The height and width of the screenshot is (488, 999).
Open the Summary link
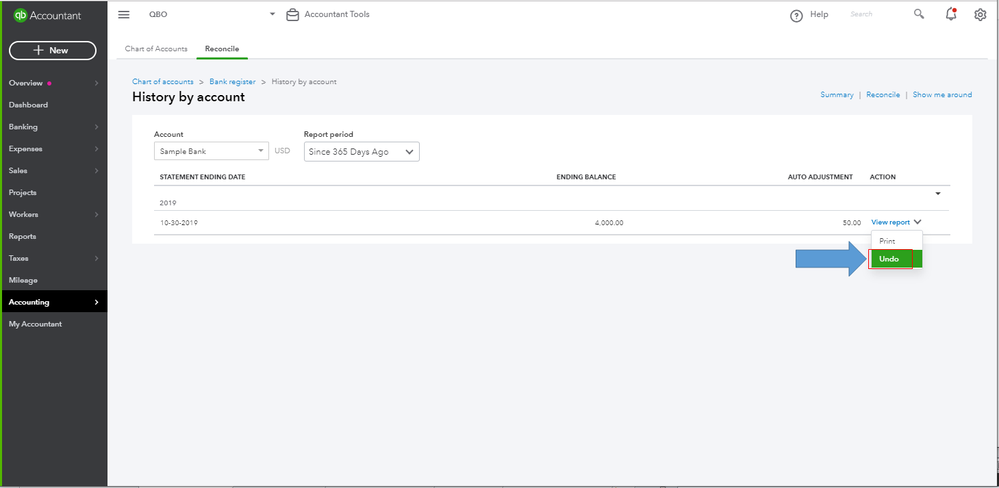(x=837, y=95)
